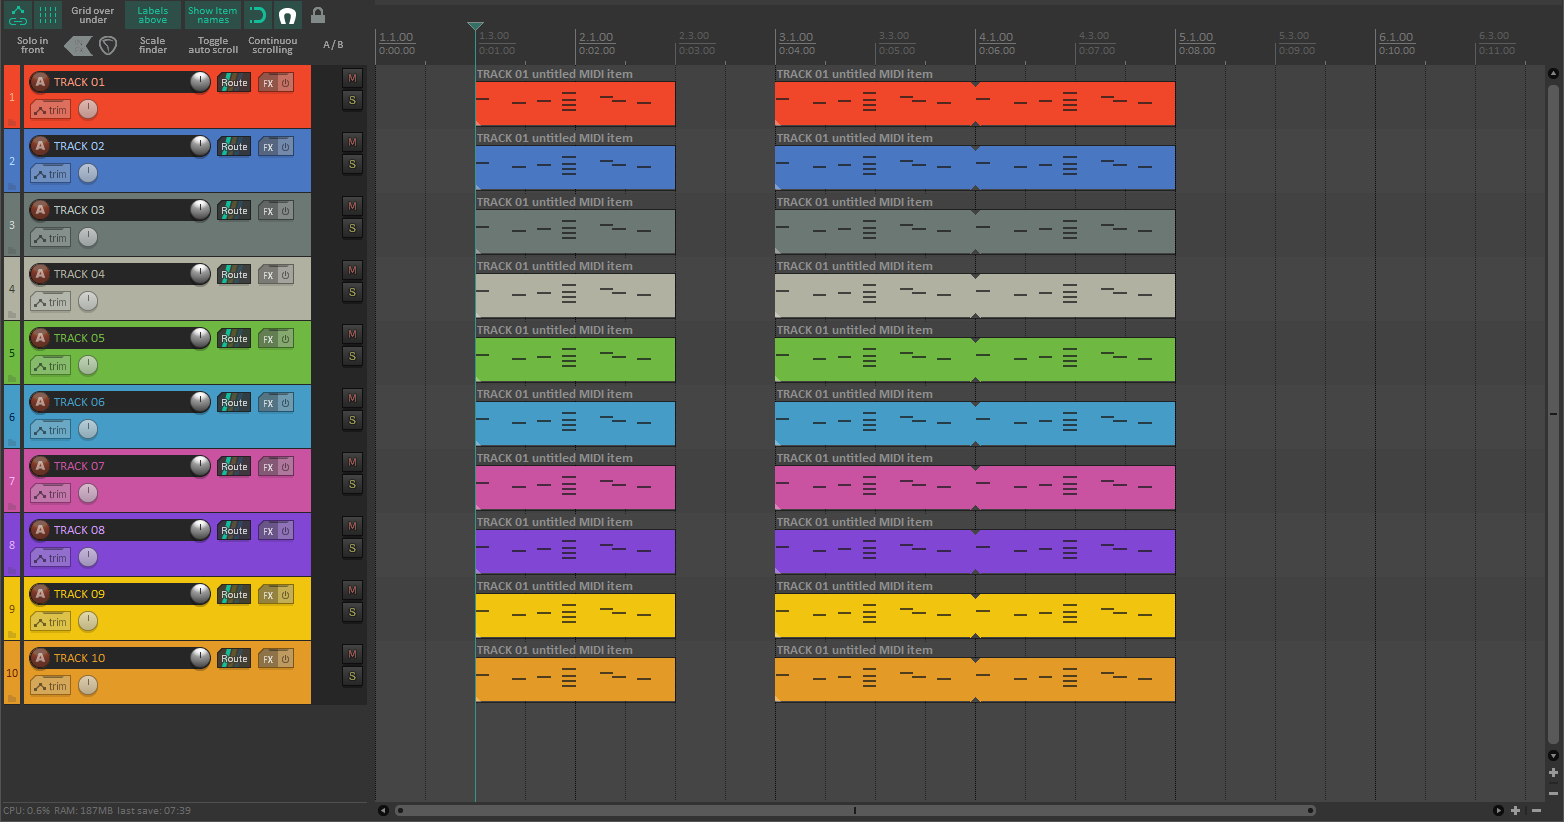This screenshot has width=1564, height=822.
Task: Click the record arm icon on TRACK 09
Action: pos(40,594)
